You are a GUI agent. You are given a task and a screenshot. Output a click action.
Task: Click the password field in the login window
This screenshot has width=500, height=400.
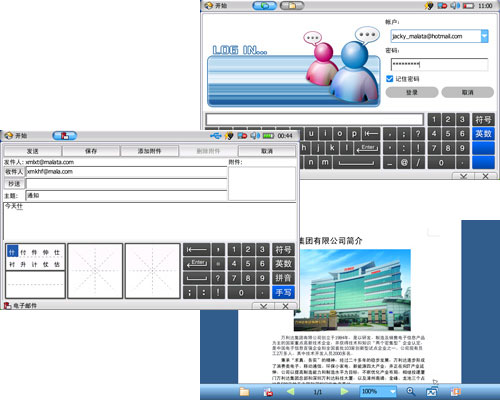tap(439, 64)
